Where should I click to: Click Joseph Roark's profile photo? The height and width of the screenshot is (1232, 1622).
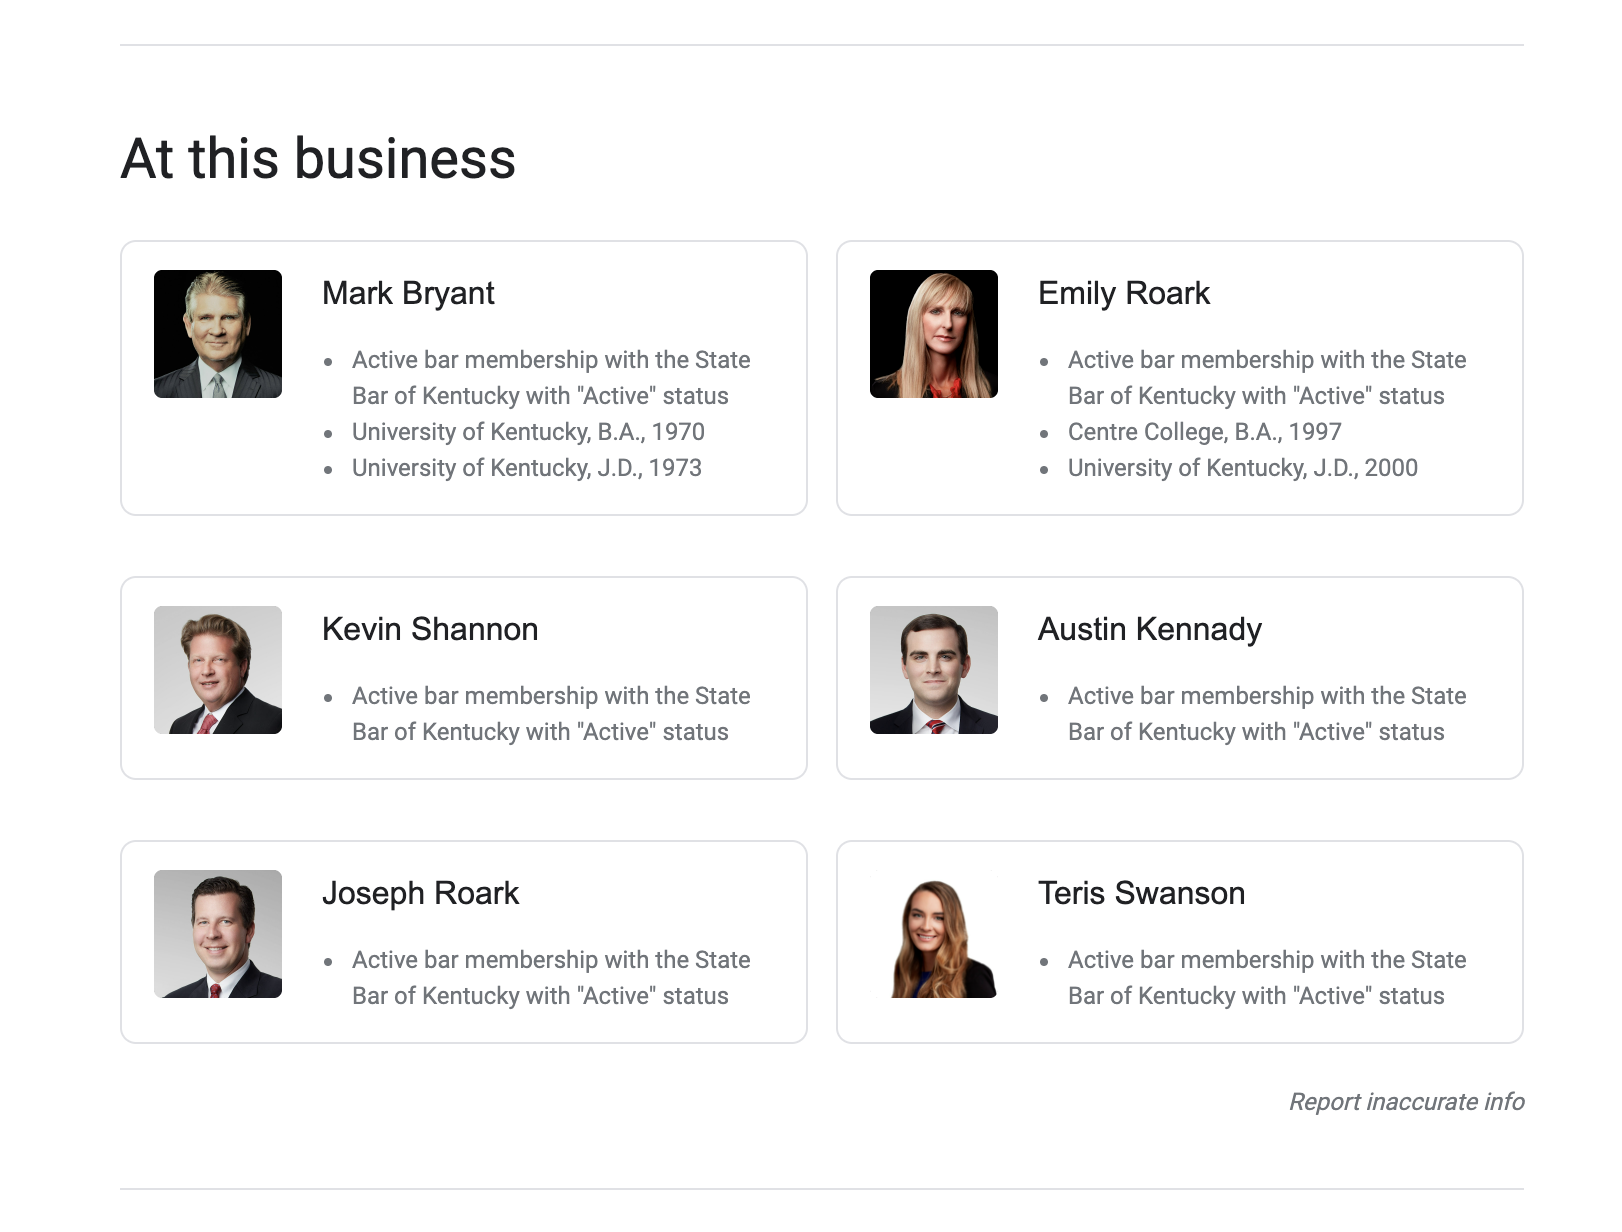click(218, 934)
